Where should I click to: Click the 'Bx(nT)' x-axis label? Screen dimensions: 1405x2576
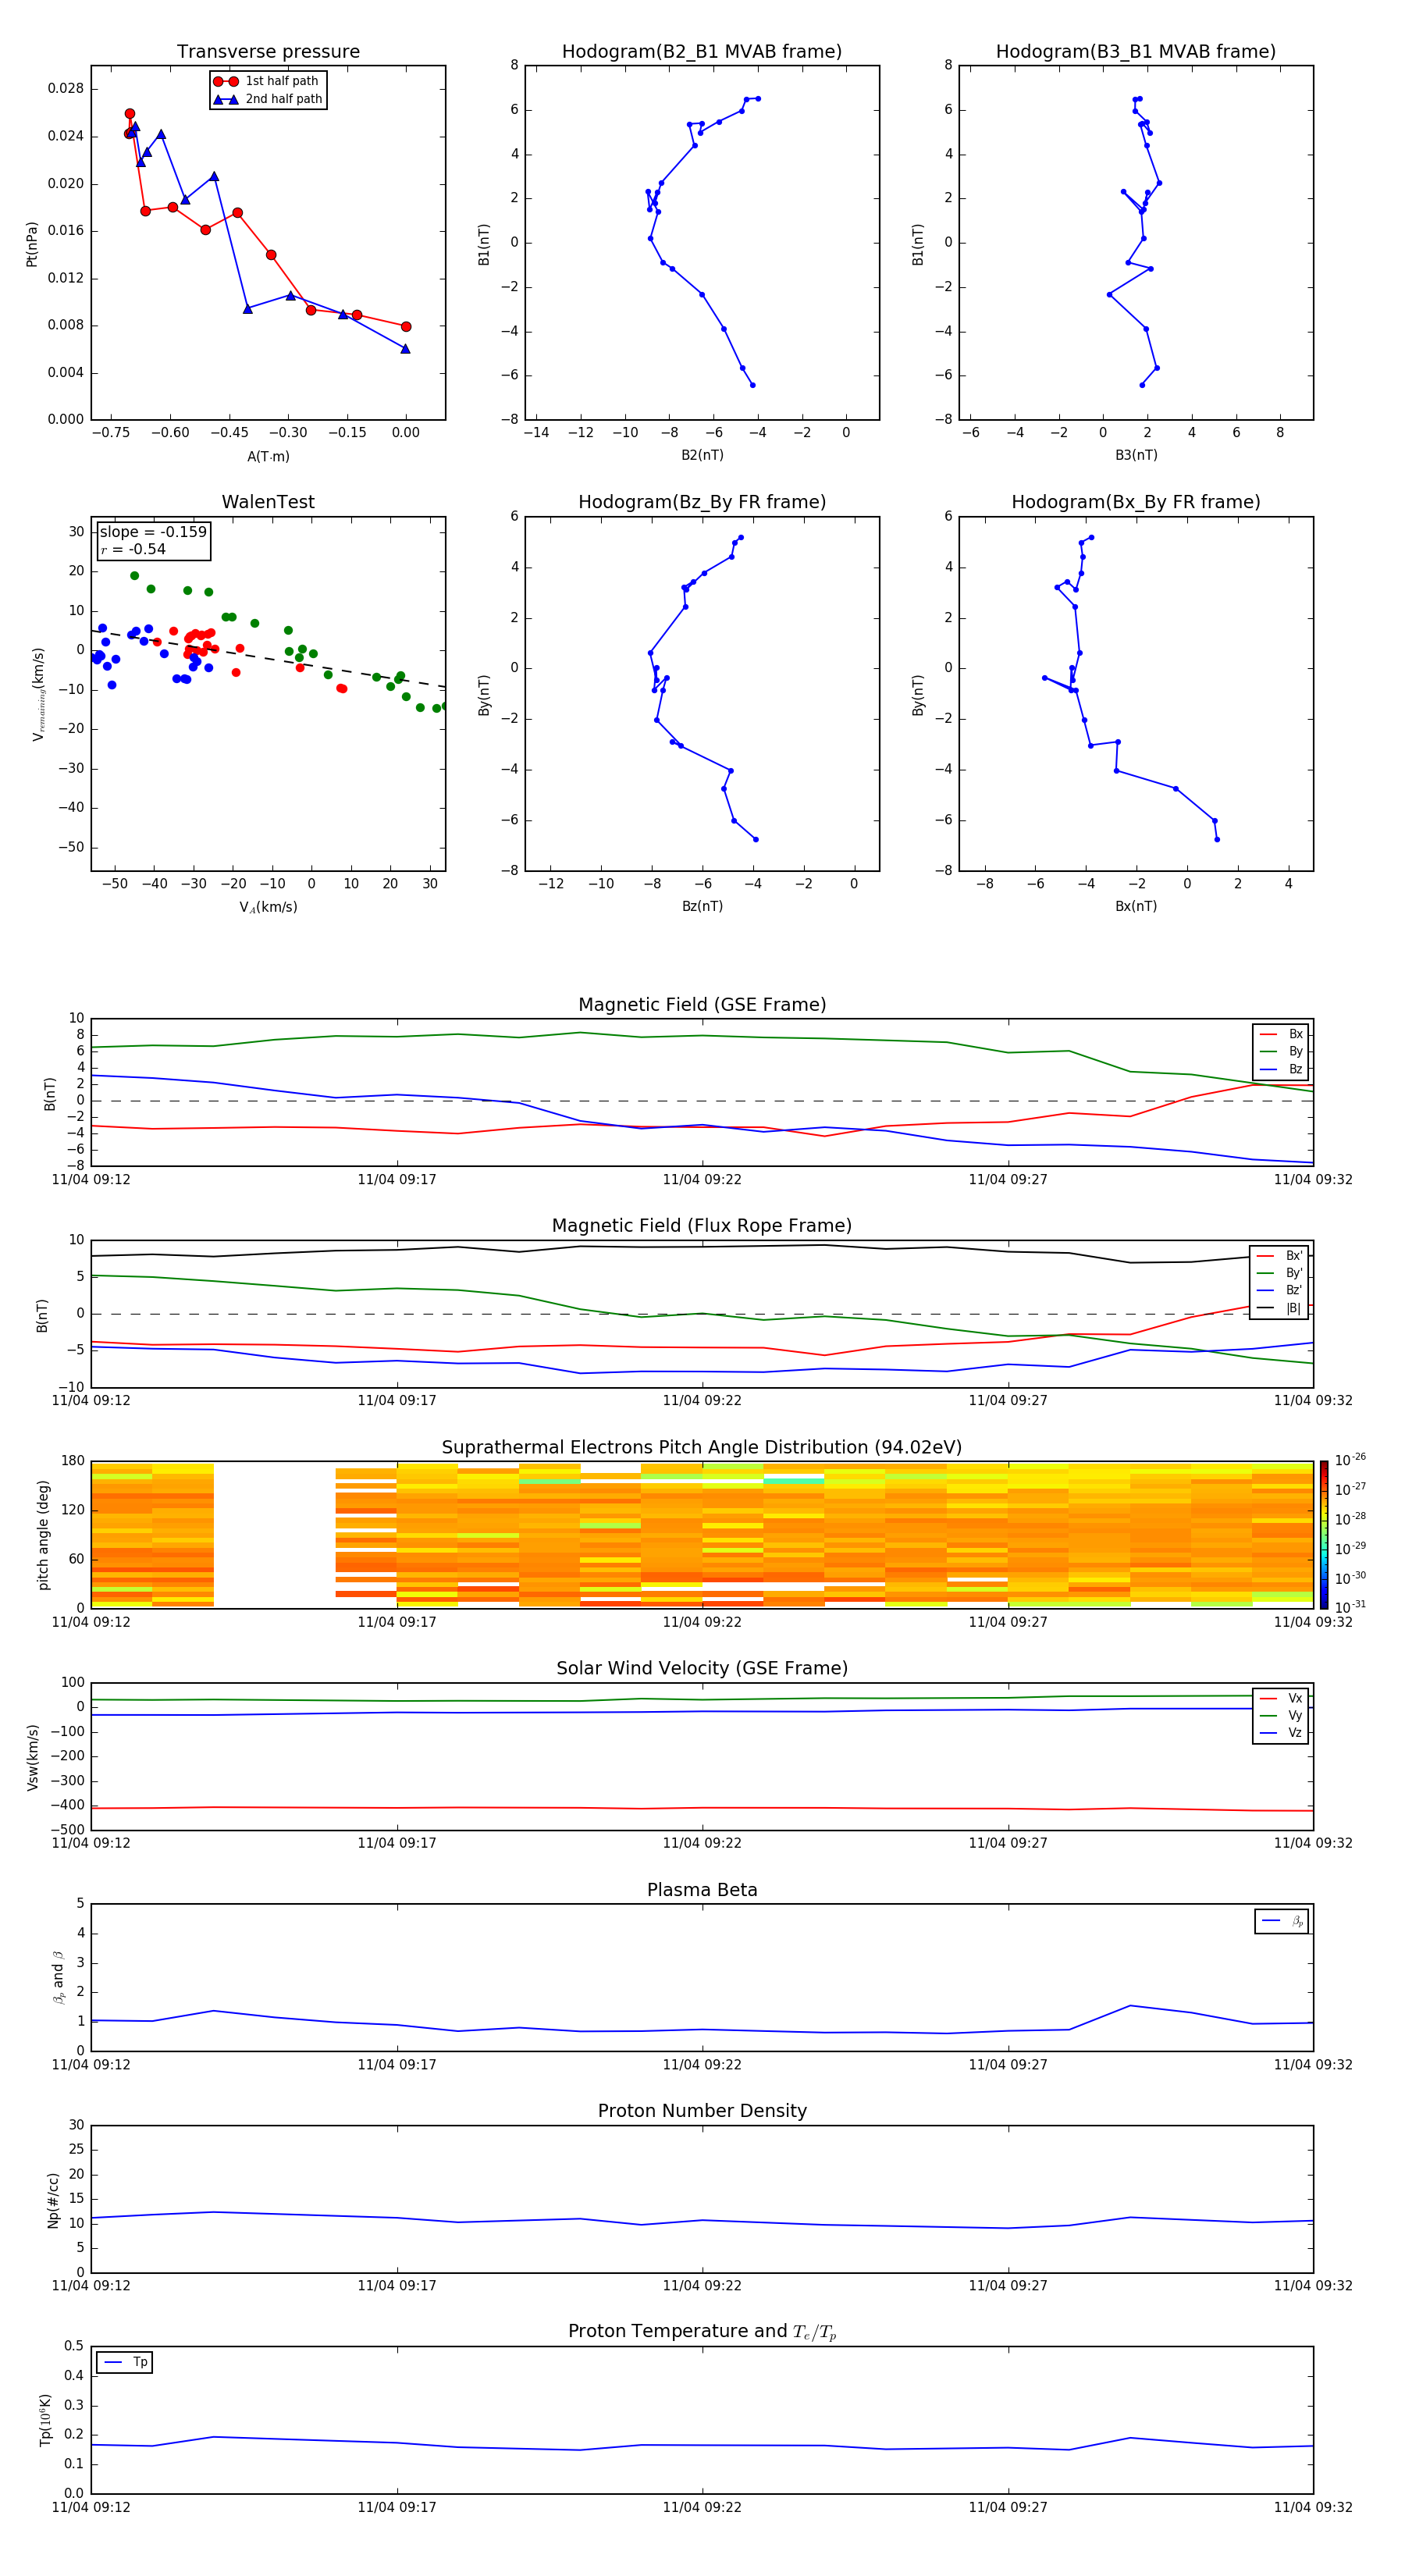[x=1136, y=906]
